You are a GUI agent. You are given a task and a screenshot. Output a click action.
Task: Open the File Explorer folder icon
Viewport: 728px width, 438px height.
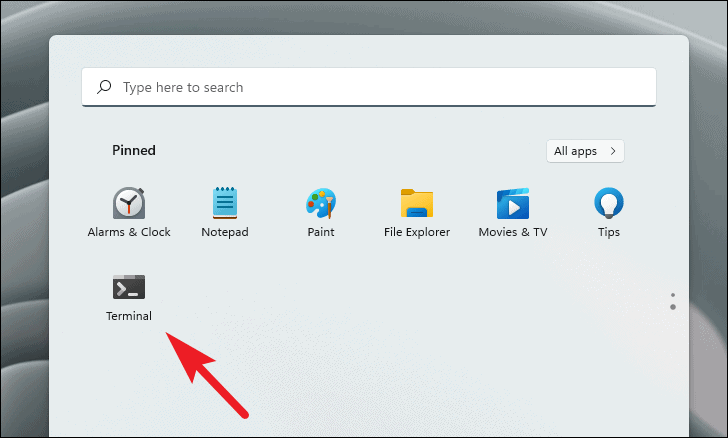tap(416, 203)
